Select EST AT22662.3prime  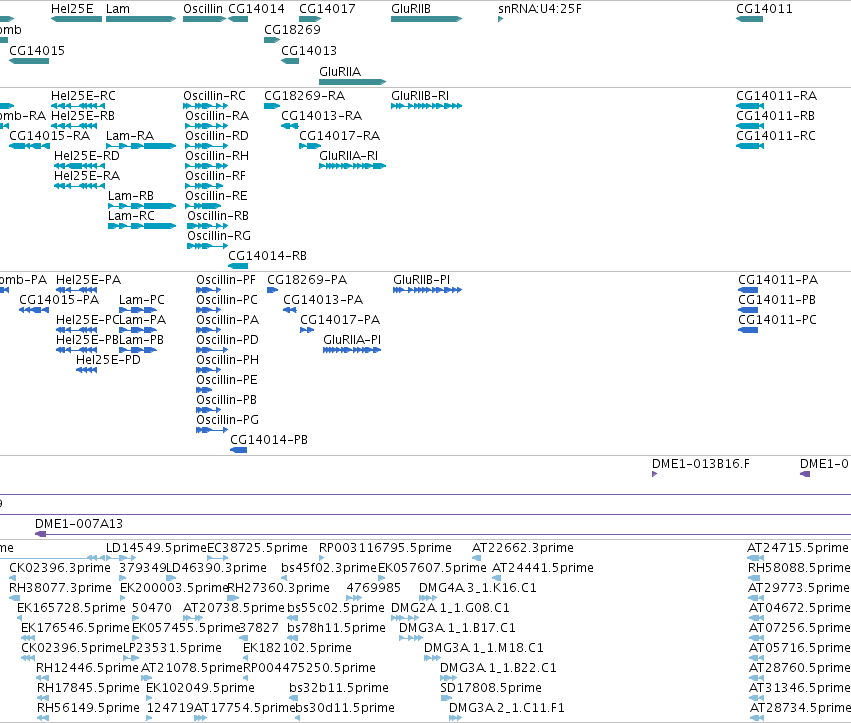(523, 548)
